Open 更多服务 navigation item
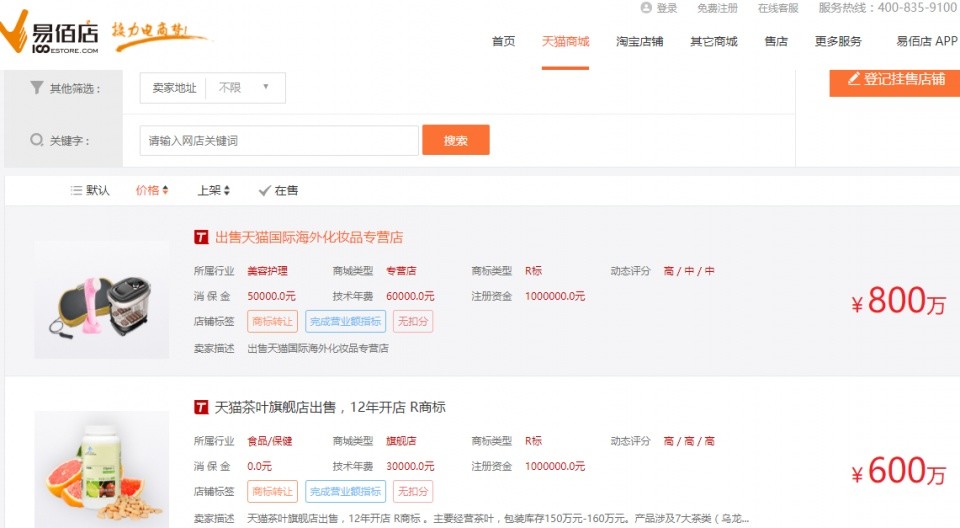Image resolution: width=960 pixels, height=528 pixels. pos(838,42)
